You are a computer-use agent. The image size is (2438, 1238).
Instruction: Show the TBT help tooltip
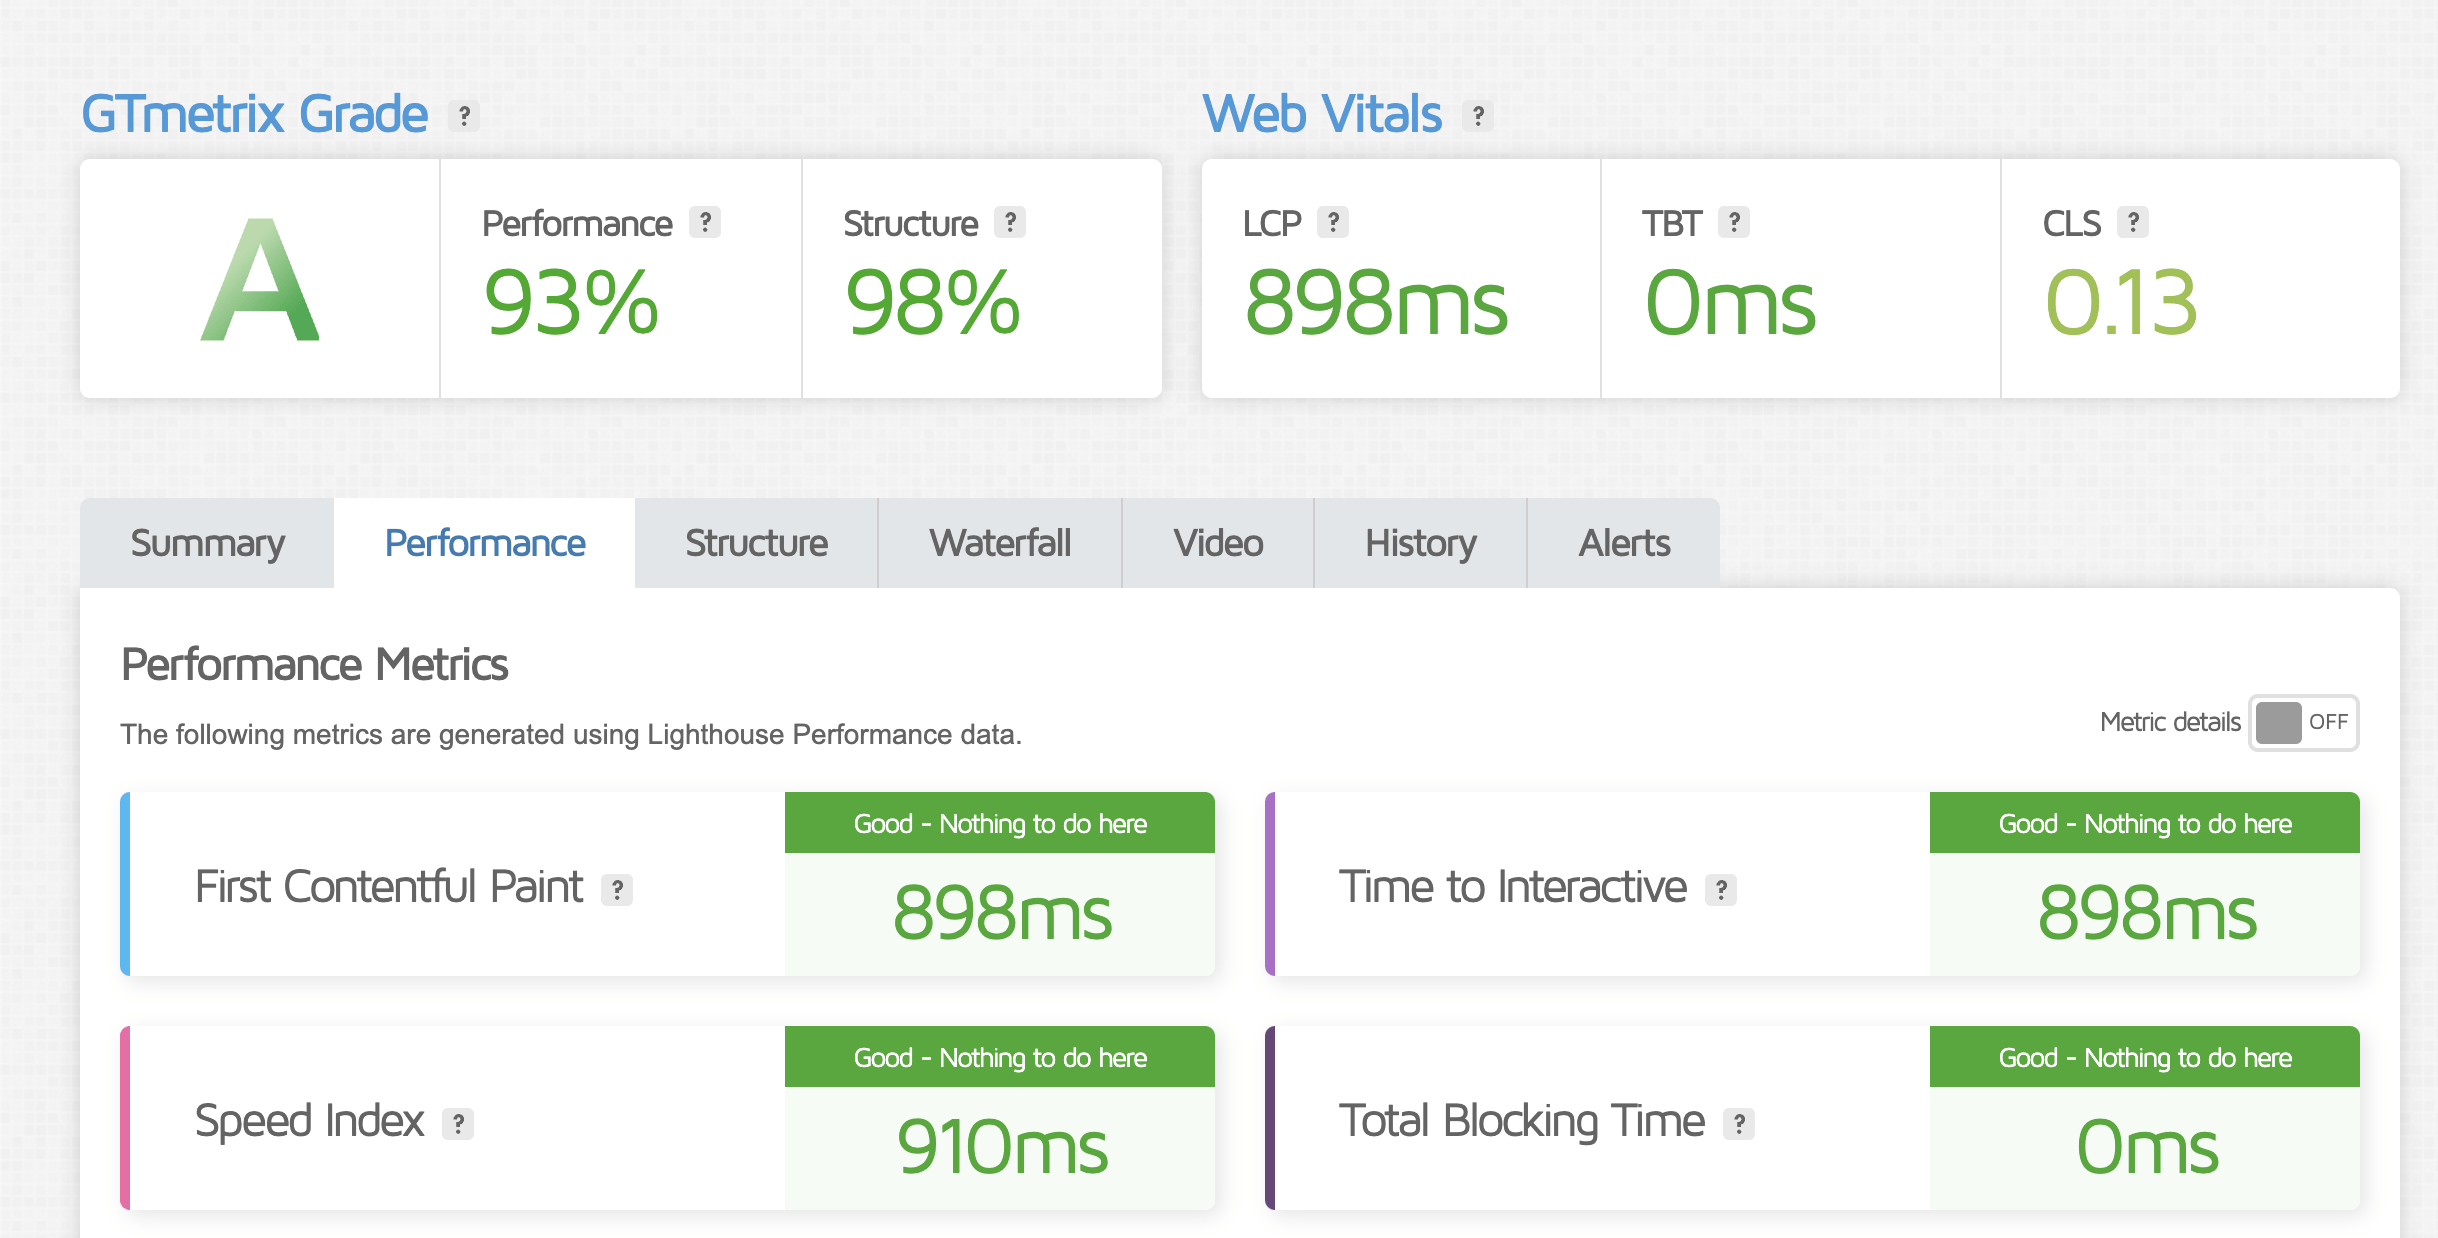click(1734, 222)
